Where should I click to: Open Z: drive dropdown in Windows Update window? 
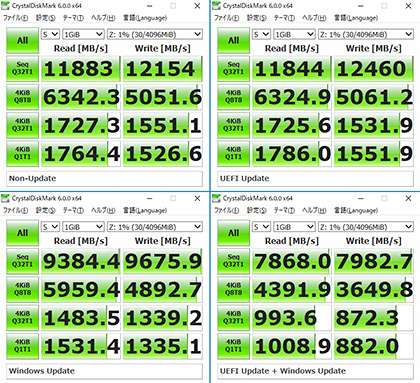coord(155,227)
